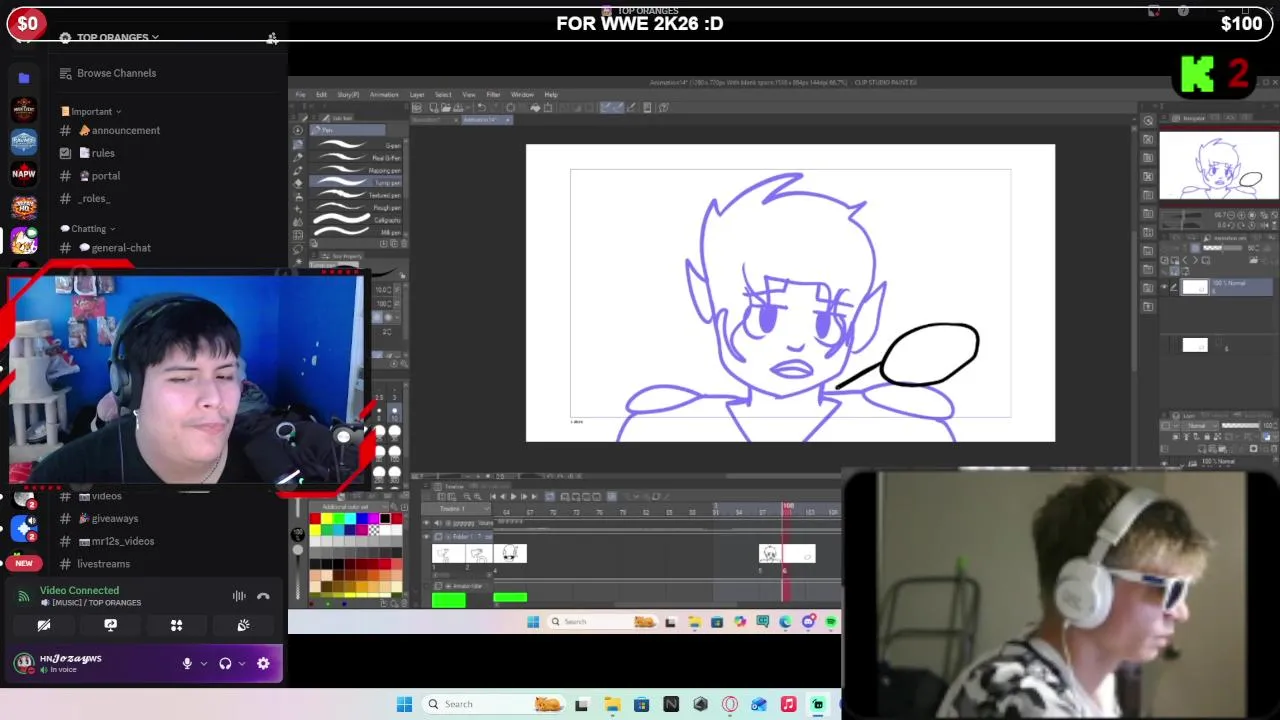This screenshot has height=720, width=1280.
Task: Open File Explorer from outer taskbar
Action: tap(612, 704)
